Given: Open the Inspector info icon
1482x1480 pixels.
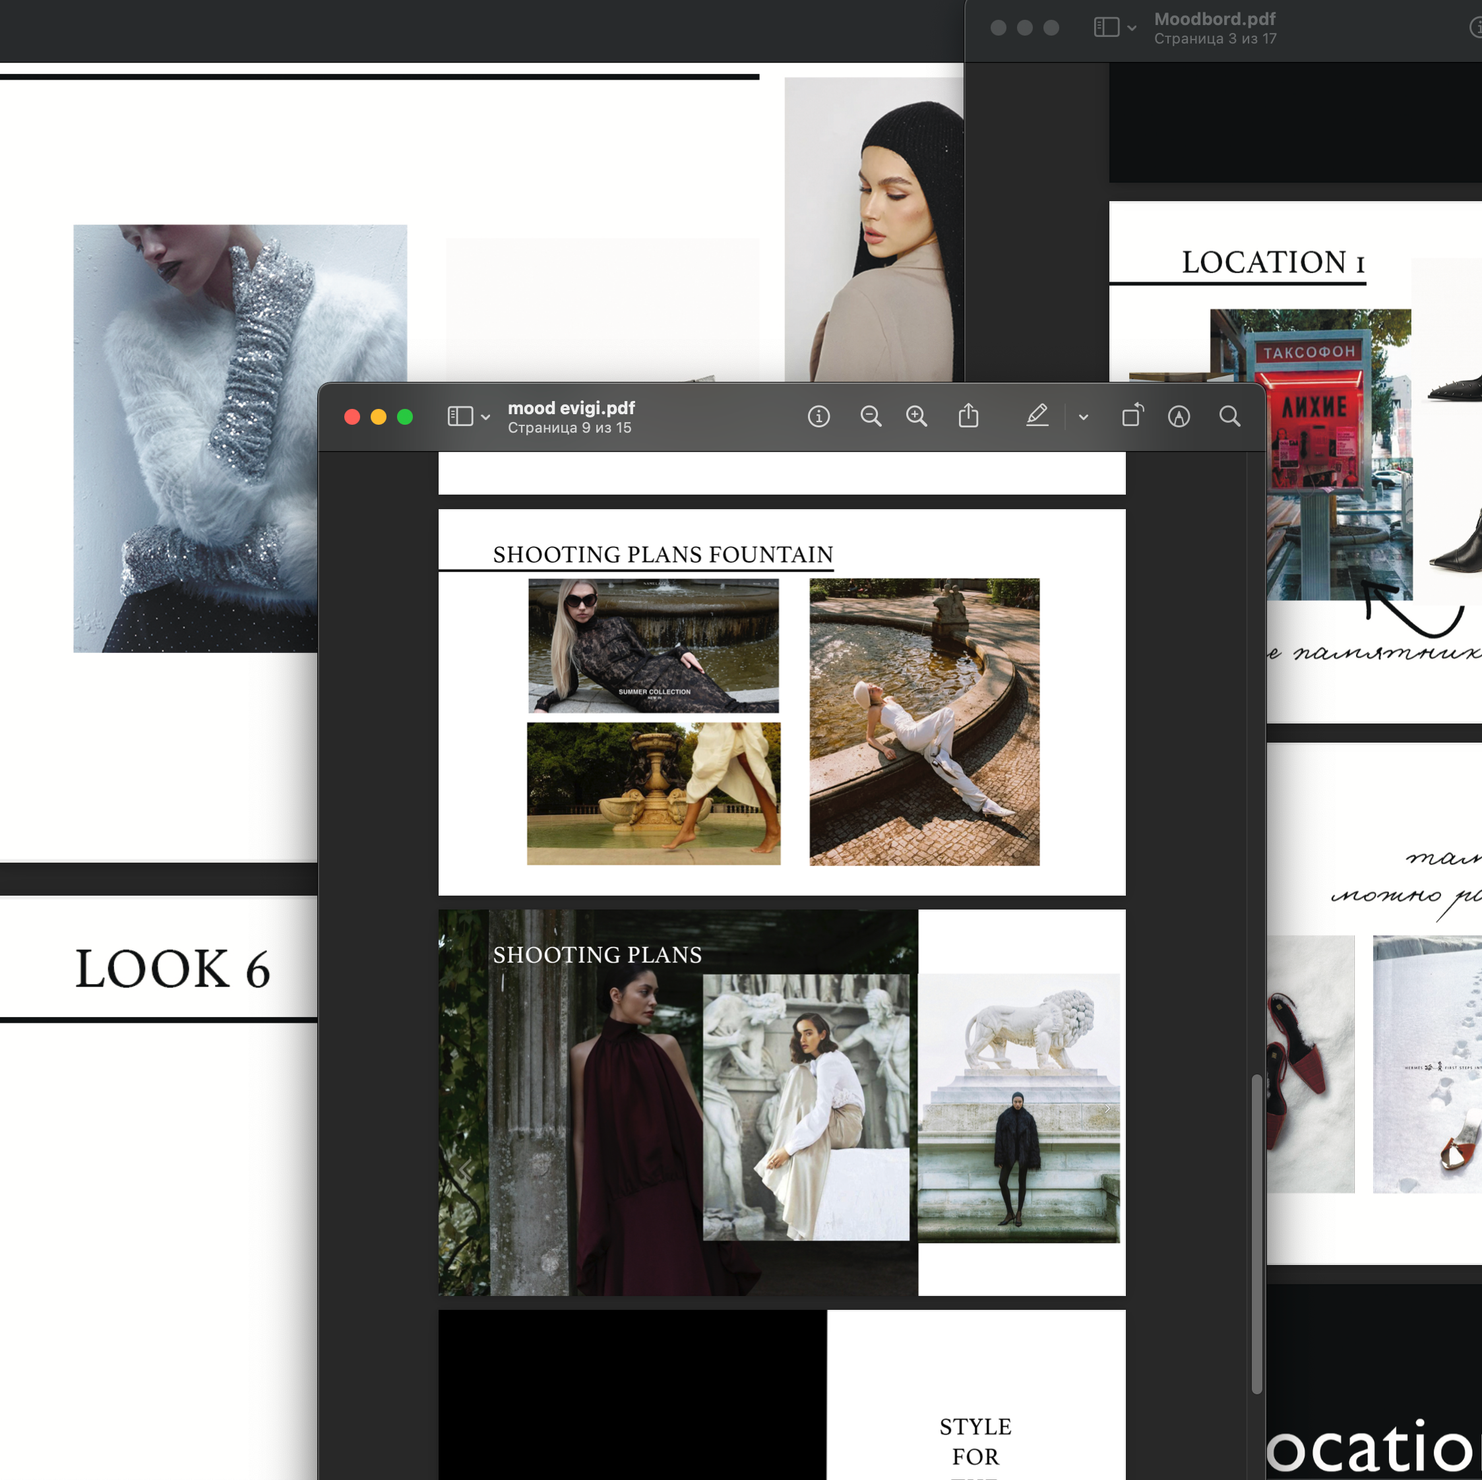Looking at the screenshot, I should pos(818,417).
